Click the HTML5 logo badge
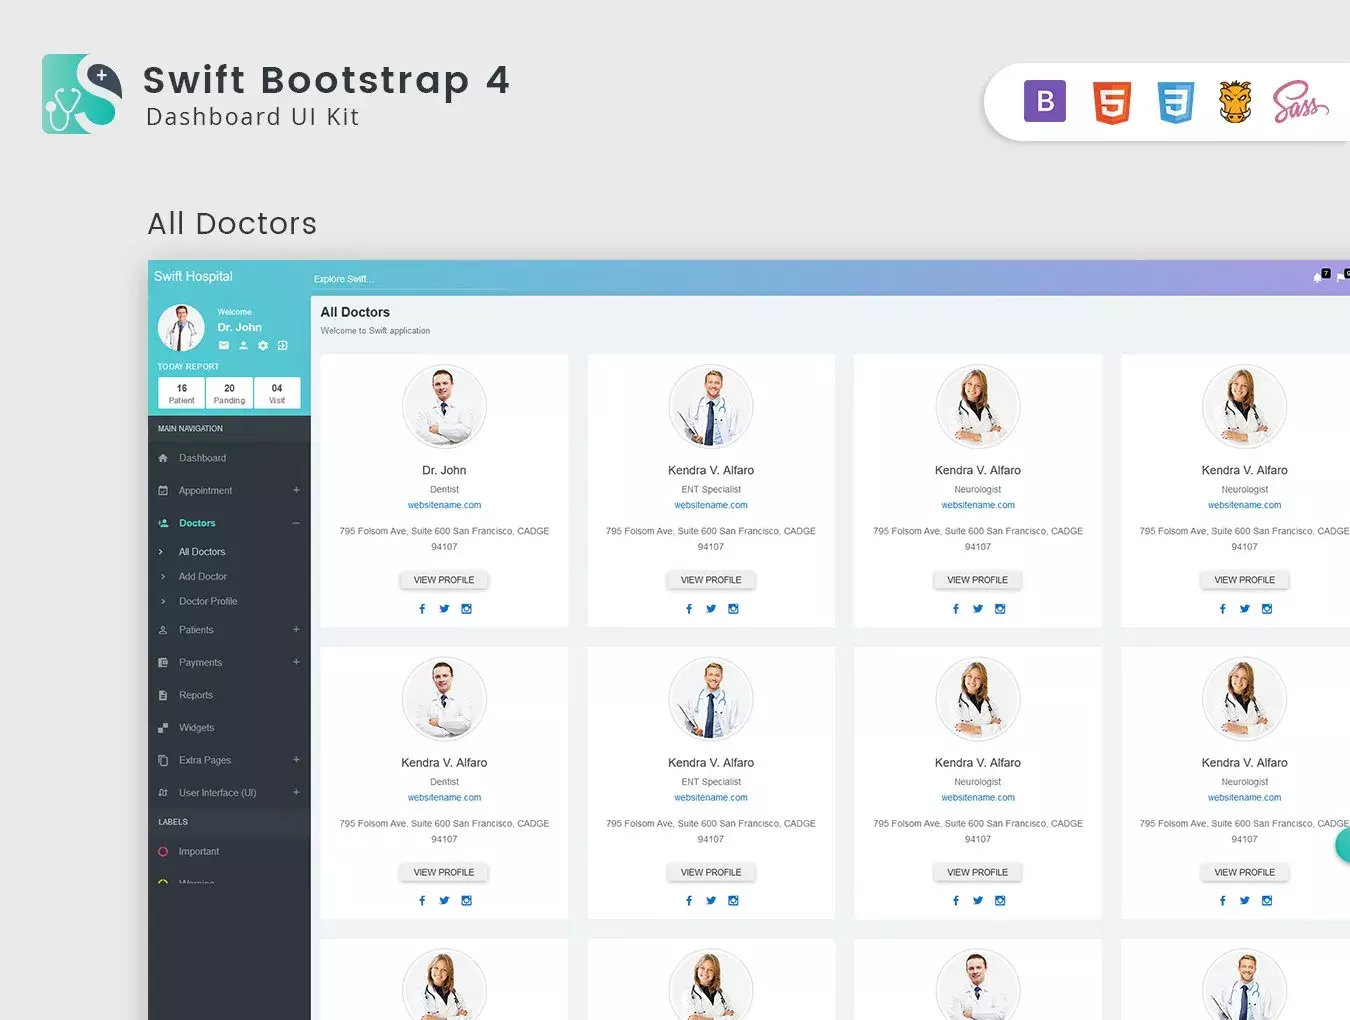The image size is (1350, 1020). 1112,102
